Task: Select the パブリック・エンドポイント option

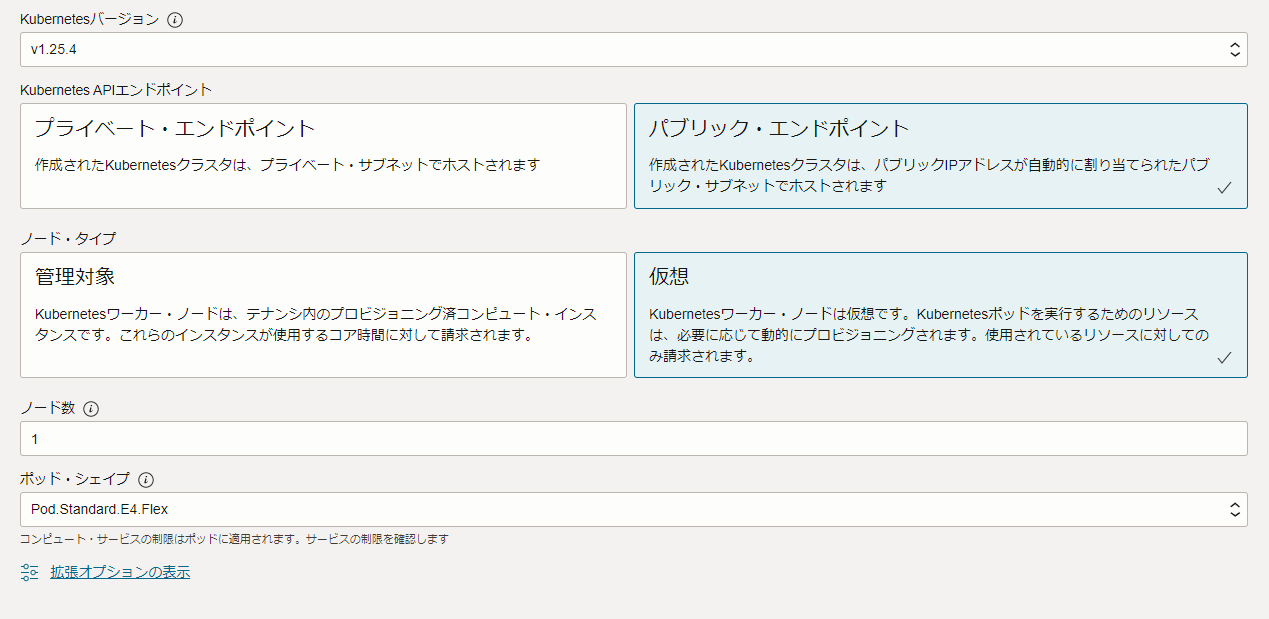Action: [x=940, y=155]
